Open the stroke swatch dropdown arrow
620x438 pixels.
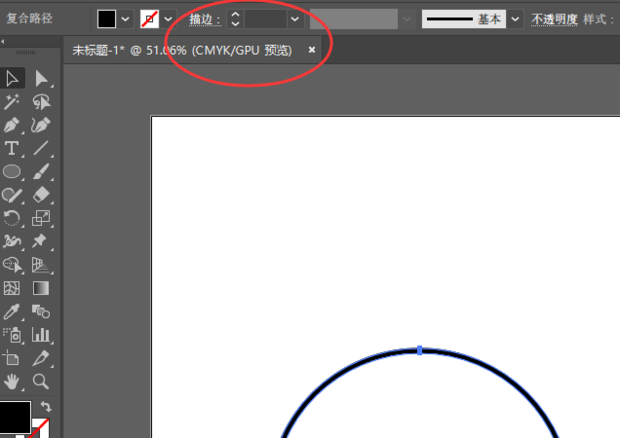click(x=168, y=19)
